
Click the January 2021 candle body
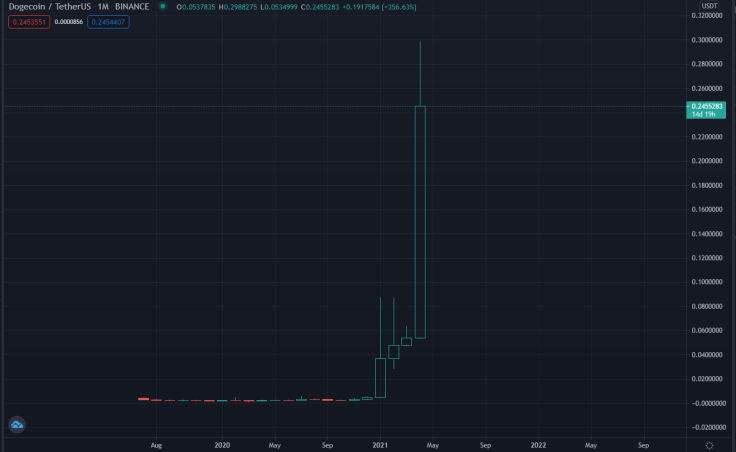point(380,378)
